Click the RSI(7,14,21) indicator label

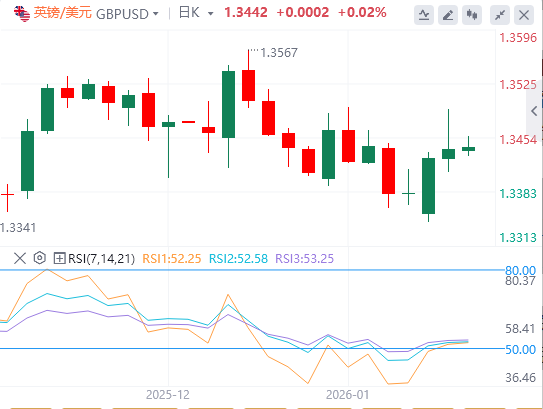pos(101,258)
